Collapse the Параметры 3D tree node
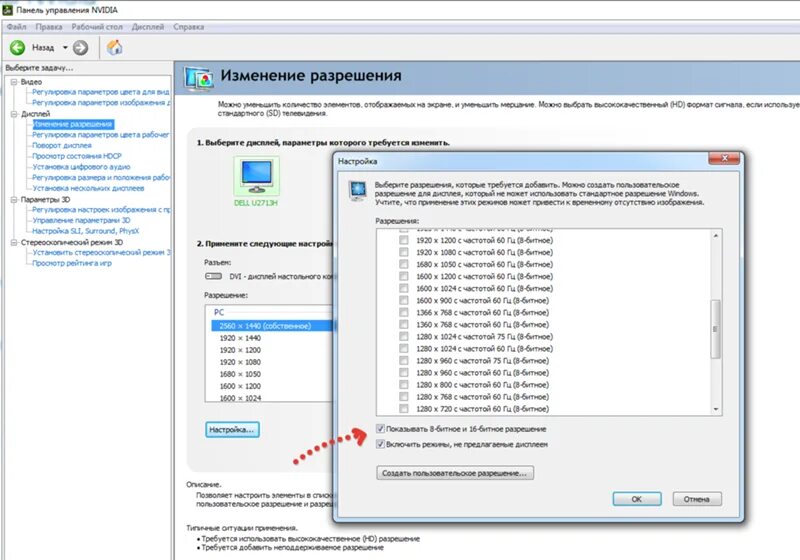800x560 pixels. (14, 199)
